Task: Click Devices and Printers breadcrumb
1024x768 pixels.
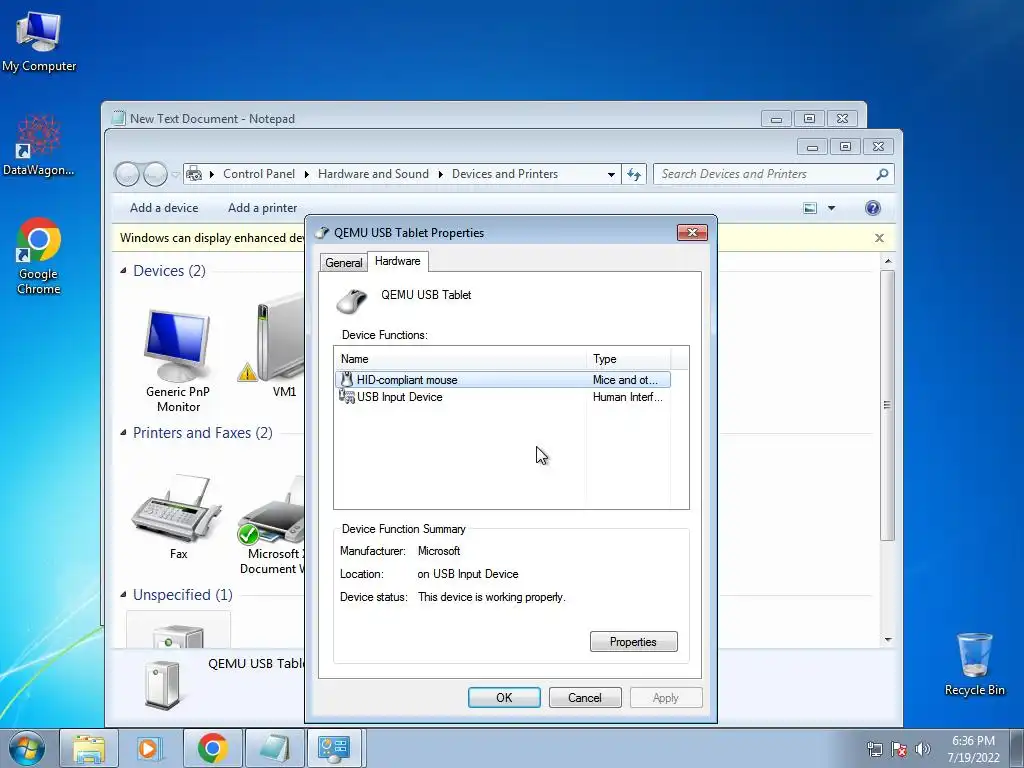Action: coord(505,174)
